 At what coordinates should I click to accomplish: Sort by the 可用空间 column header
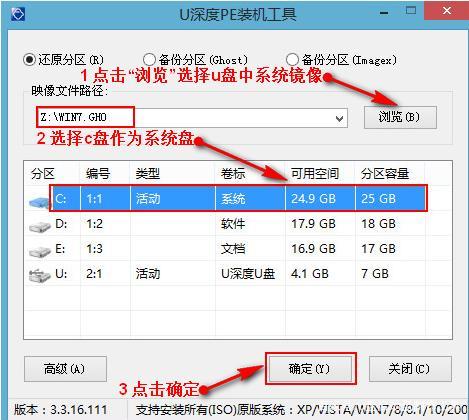pos(315,174)
